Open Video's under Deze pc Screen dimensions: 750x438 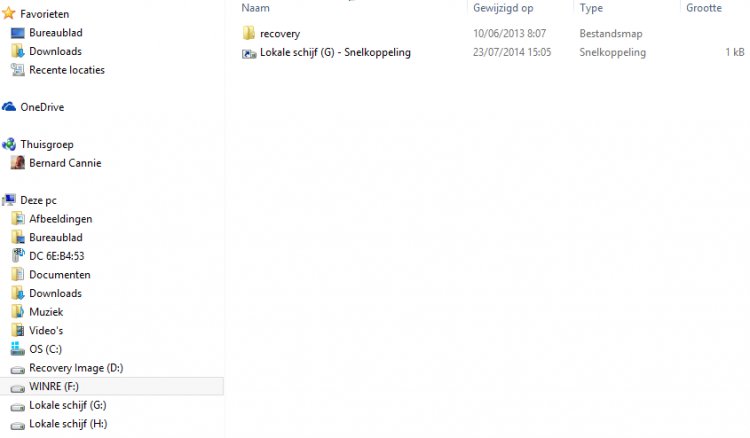tap(46, 330)
